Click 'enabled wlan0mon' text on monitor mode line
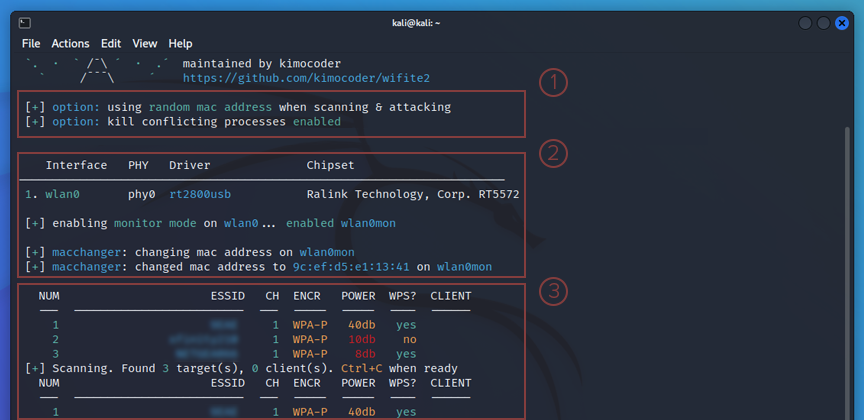Screen dimensions: 864x420 coord(341,223)
